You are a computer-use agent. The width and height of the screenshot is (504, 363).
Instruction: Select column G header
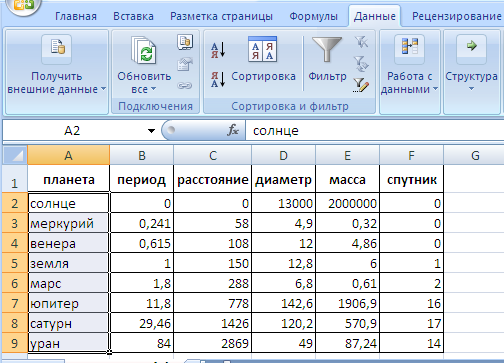coord(475,155)
